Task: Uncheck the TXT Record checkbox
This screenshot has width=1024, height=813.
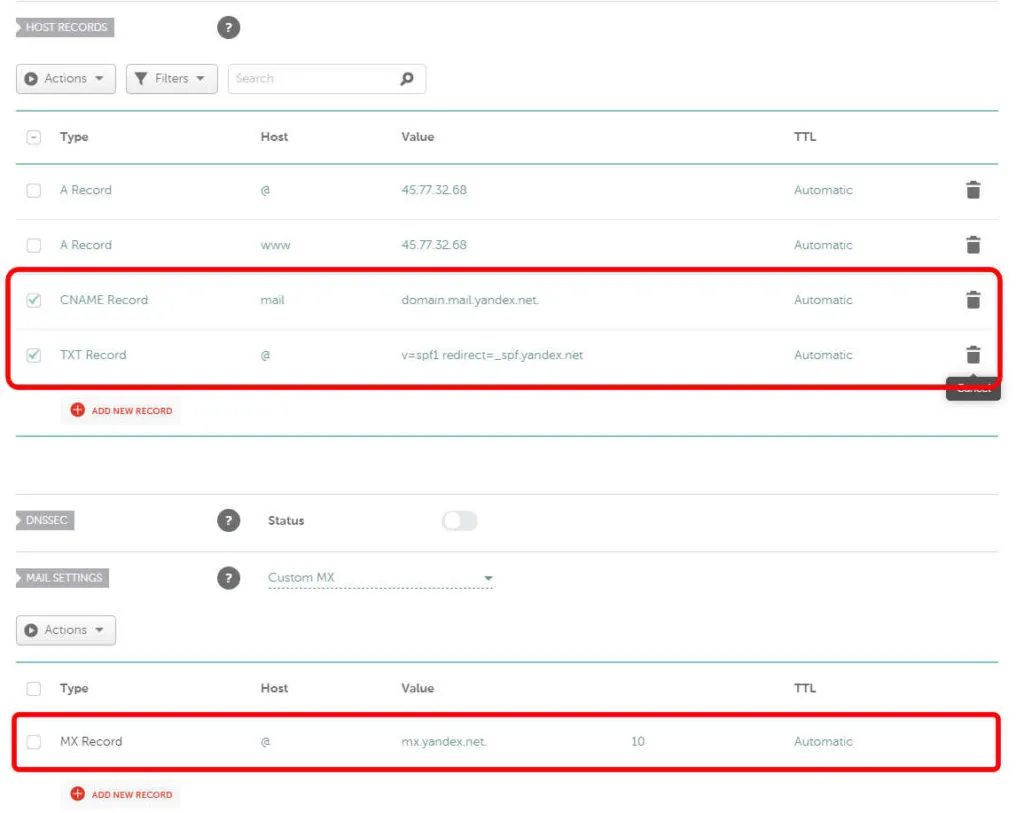Action: point(34,355)
